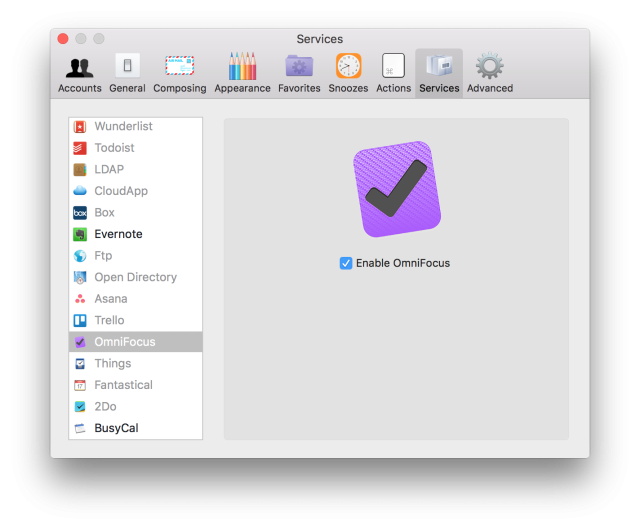640x530 pixels.
Task: Click the BusyCal calendar icon
Action: pyautogui.click(x=80, y=428)
